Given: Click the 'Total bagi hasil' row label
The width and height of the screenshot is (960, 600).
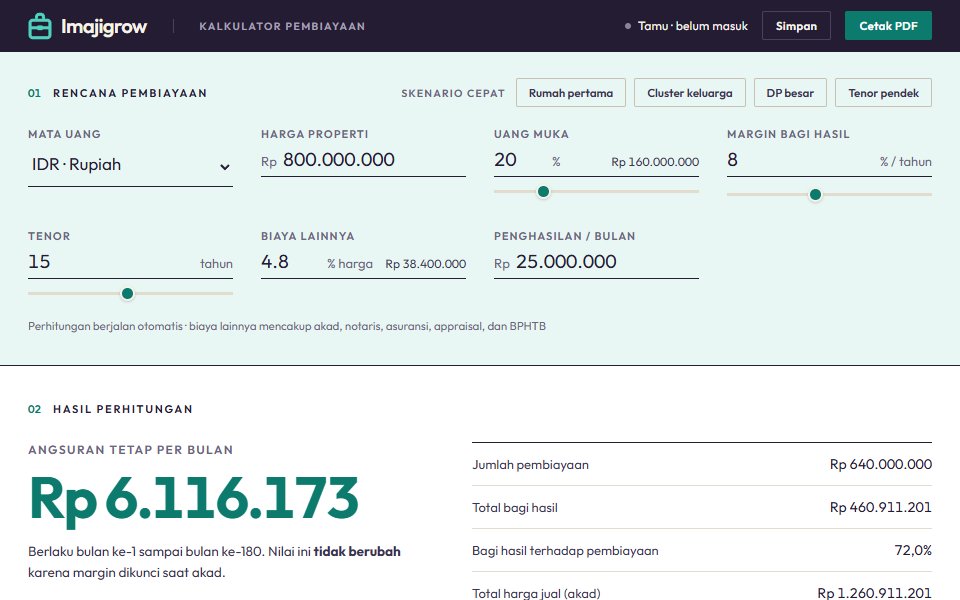Looking at the screenshot, I should coord(515,508).
